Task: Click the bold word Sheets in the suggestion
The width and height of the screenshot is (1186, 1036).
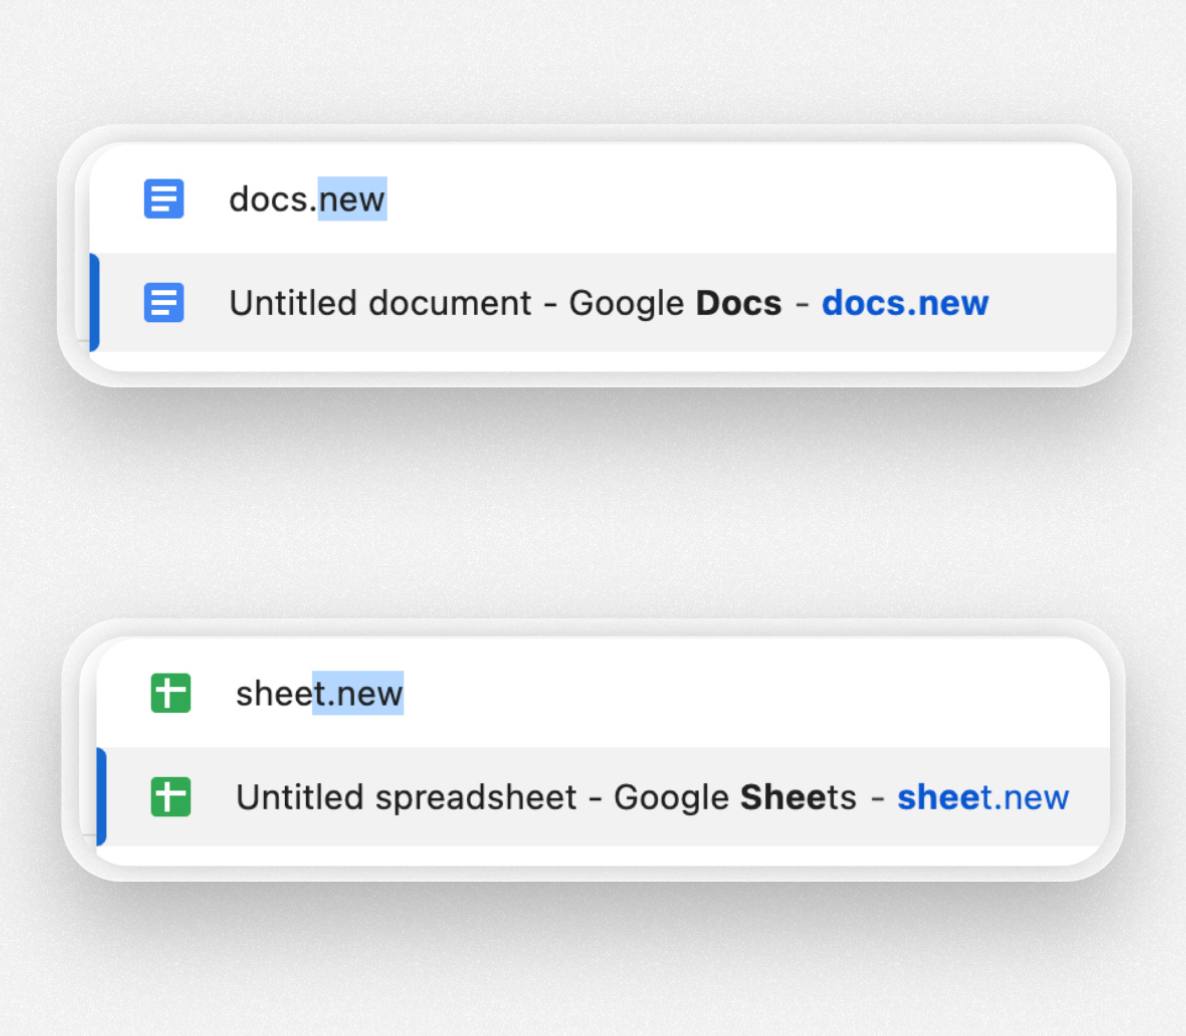Action: tap(801, 797)
